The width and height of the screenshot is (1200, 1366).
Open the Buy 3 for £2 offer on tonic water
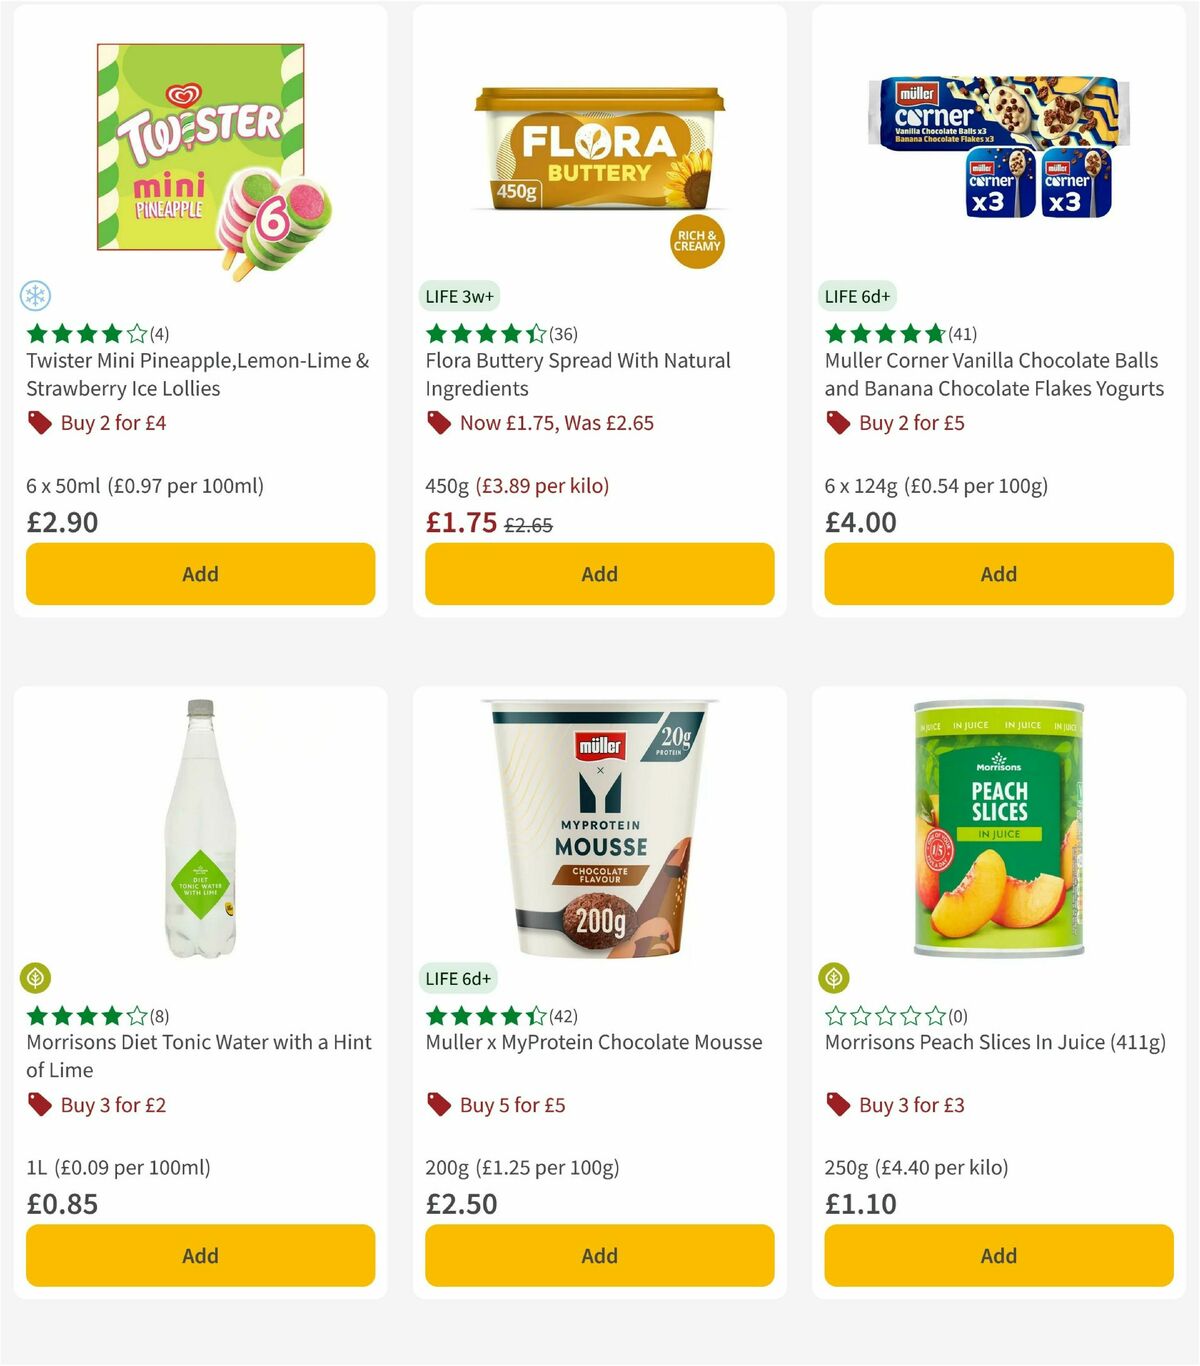tap(110, 1105)
